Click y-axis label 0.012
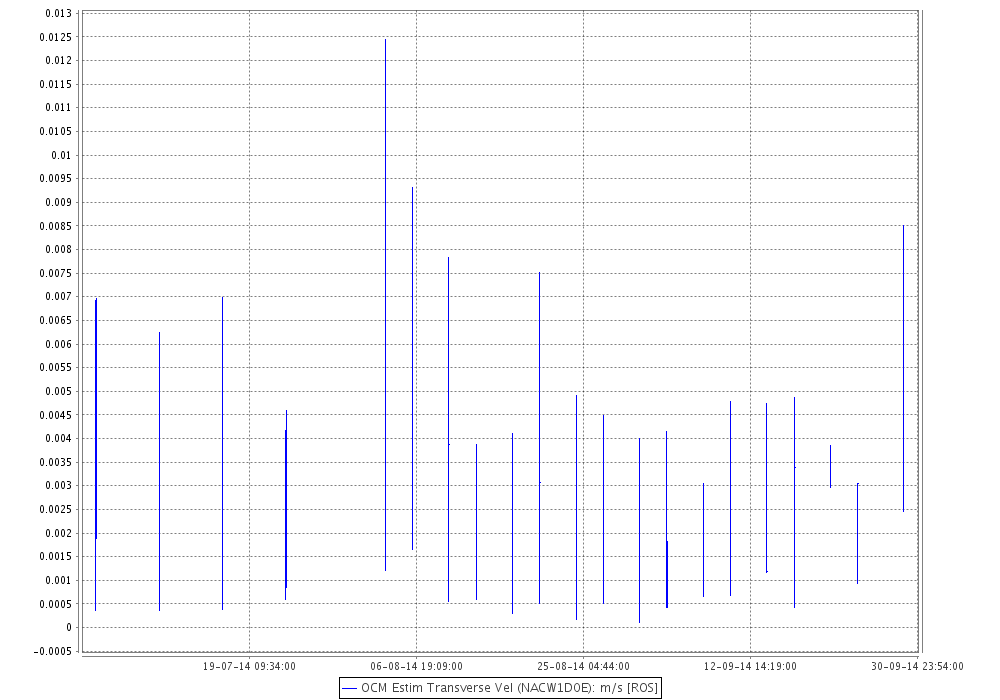This screenshot has width=1000, height=700. [58, 61]
